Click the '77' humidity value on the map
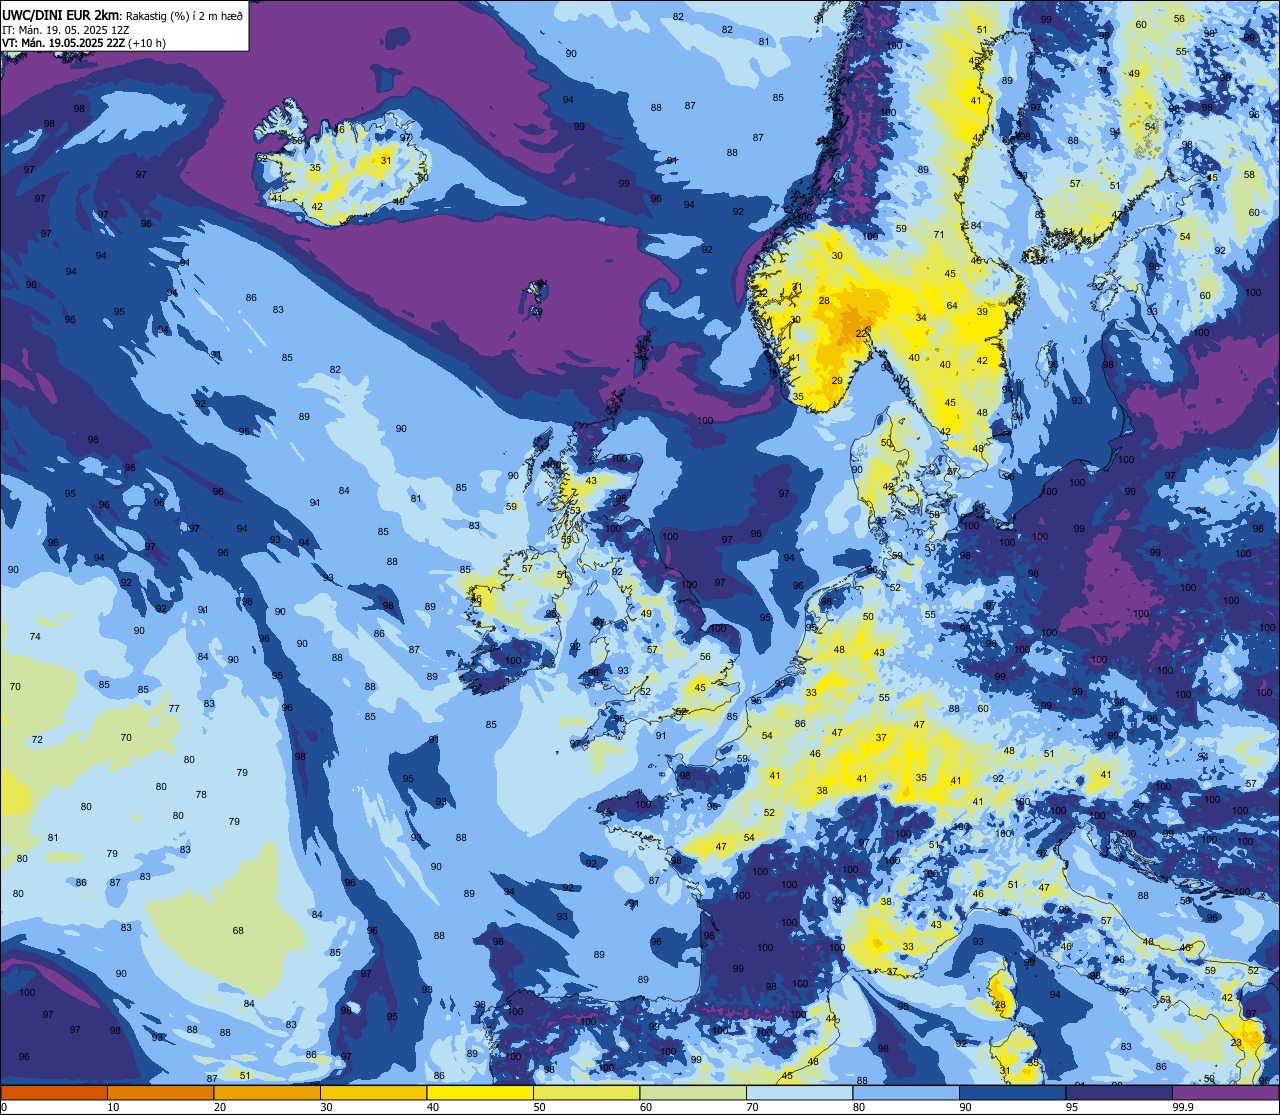The width and height of the screenshot is (1280, 1115). pyautogui.click(x=174, y=709)
